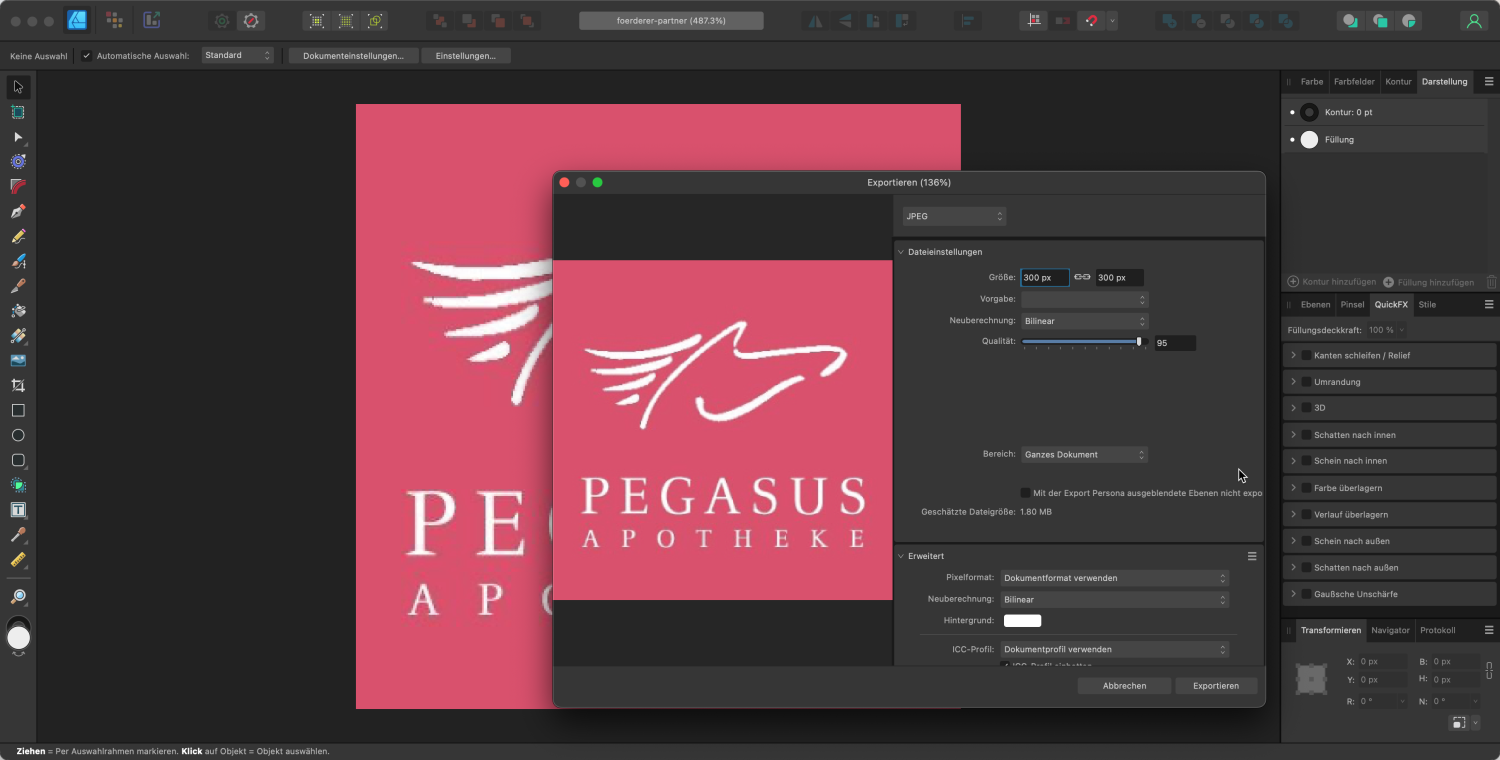Enable Schein nach innen checkbox

click(x=1306, y=461)
